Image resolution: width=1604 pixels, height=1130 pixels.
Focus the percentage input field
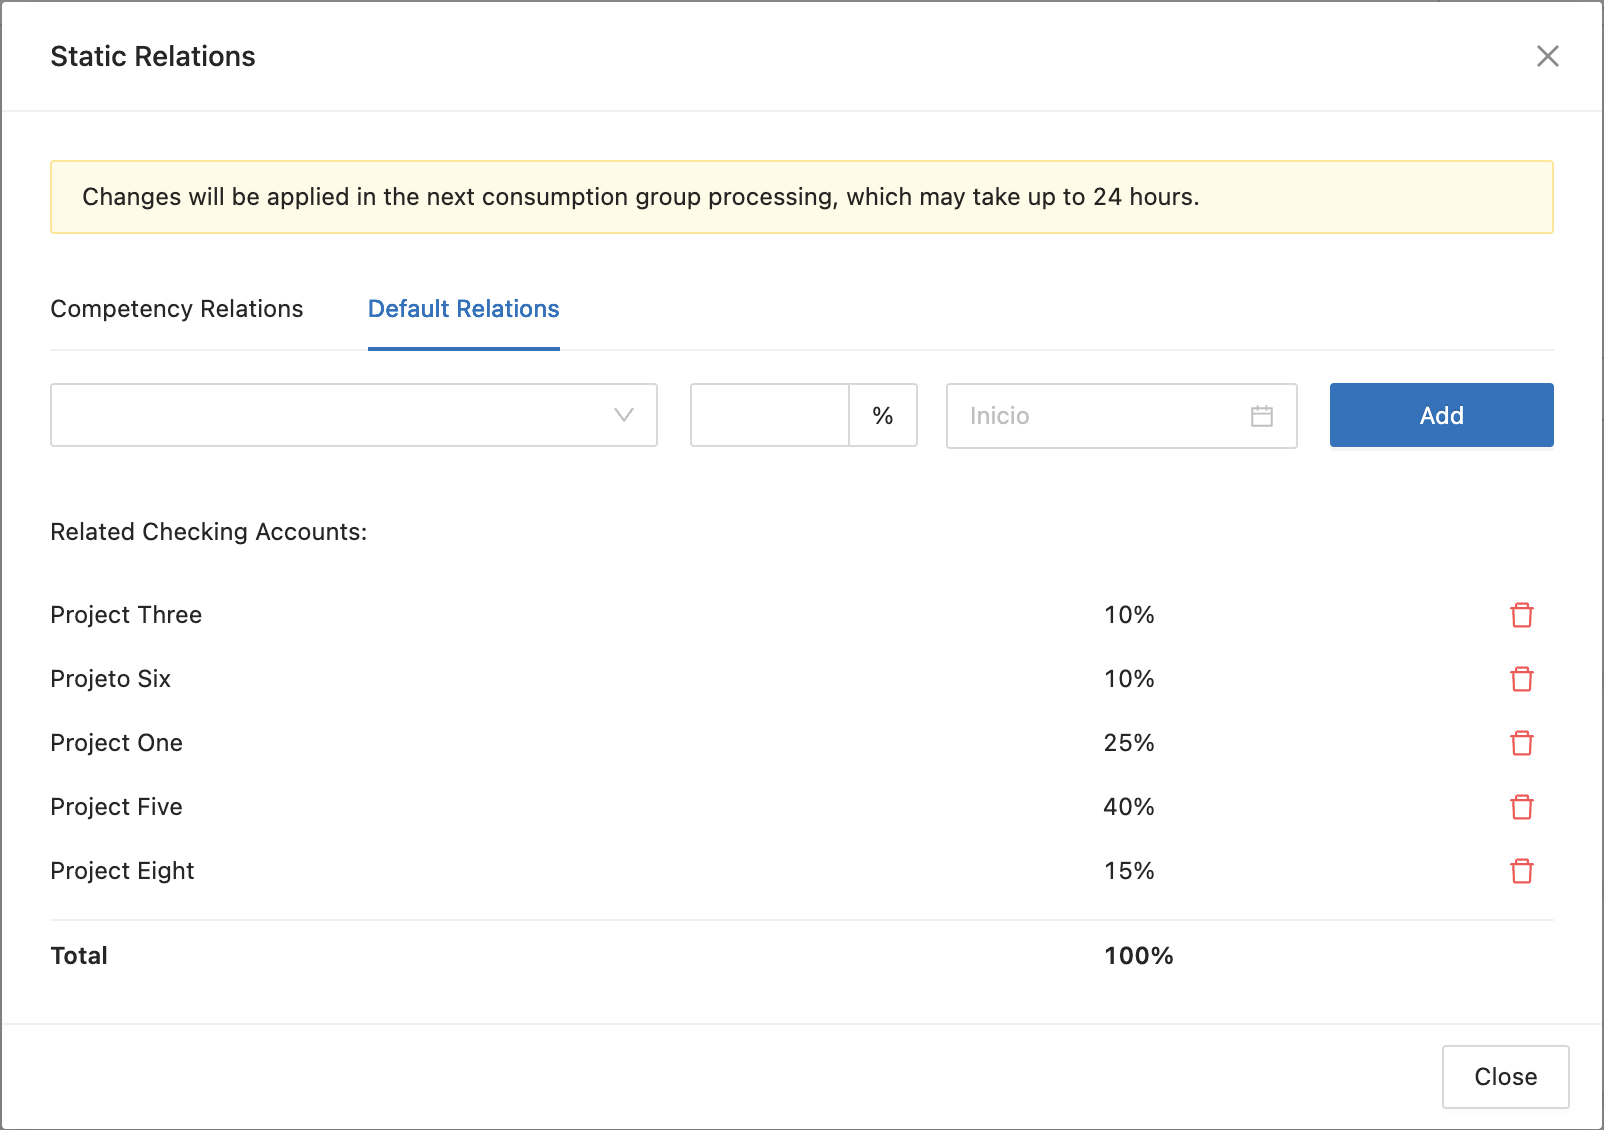(x=769, y=415)
